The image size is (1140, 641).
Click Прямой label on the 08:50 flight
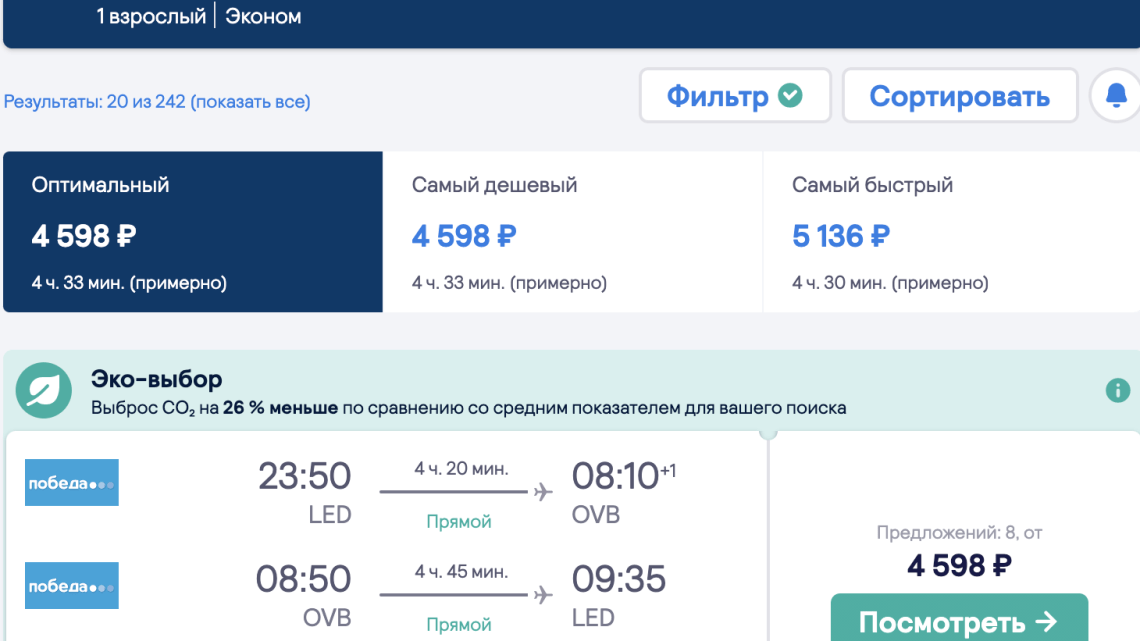point(459,625)
